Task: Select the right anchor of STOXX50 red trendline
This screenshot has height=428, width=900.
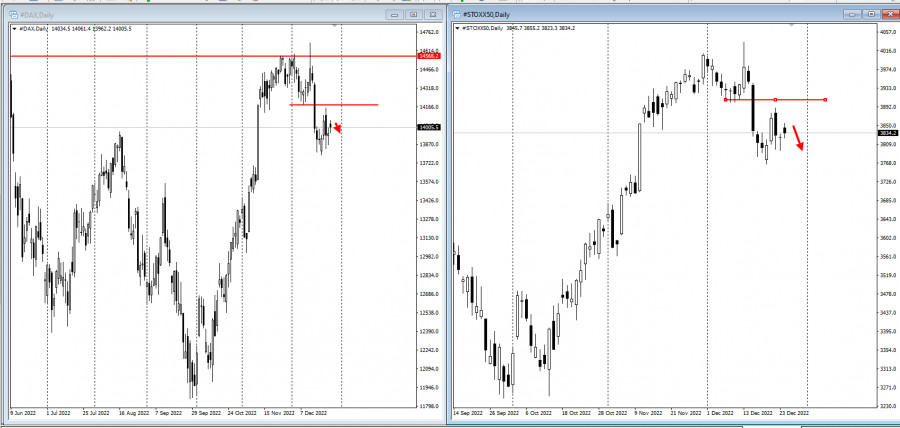Action: click(x=825, y=100)
